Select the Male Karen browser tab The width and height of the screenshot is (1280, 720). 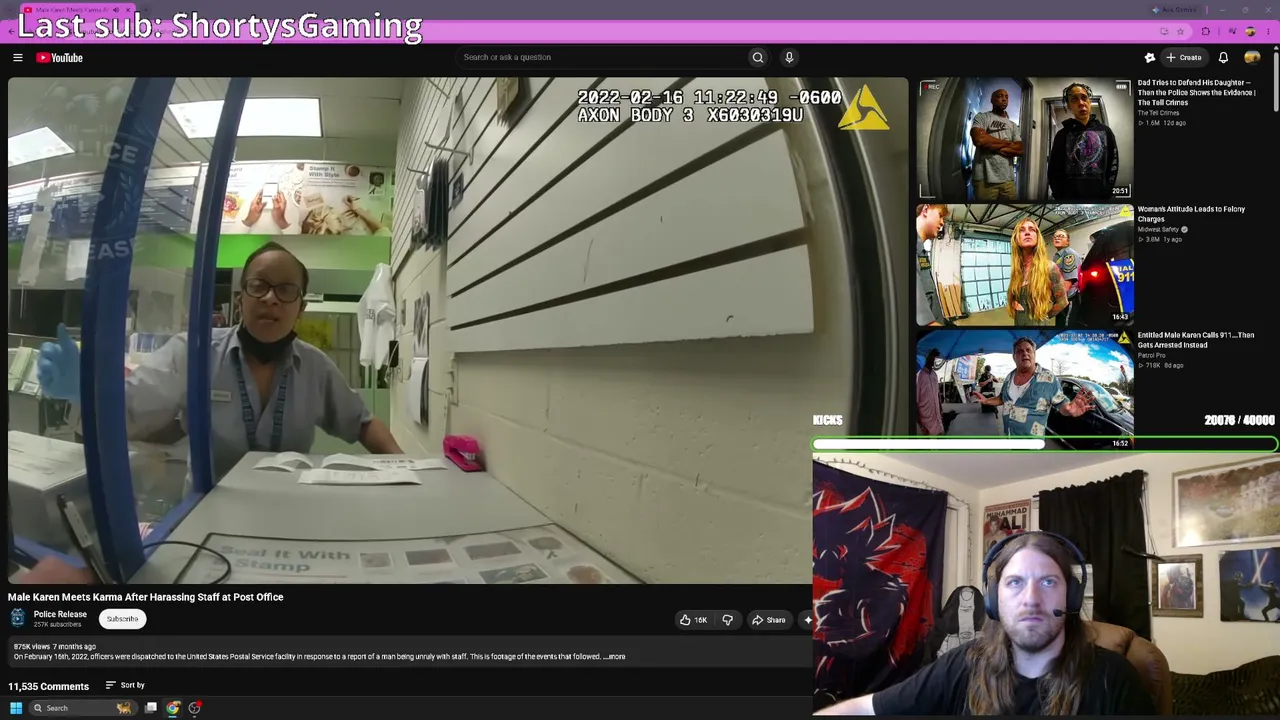click(76, 10)
